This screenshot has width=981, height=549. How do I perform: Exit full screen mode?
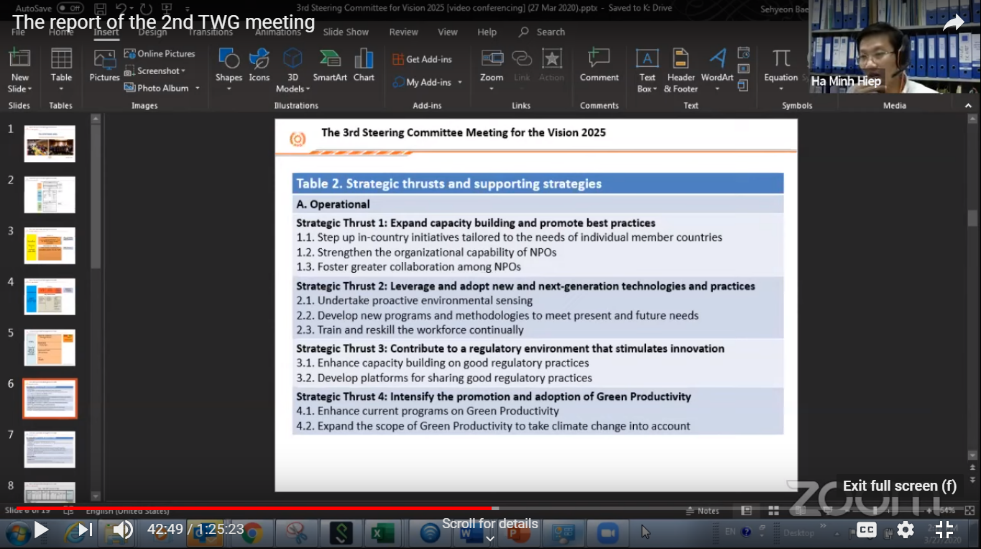pyautogui.click(x=944, y=530)
